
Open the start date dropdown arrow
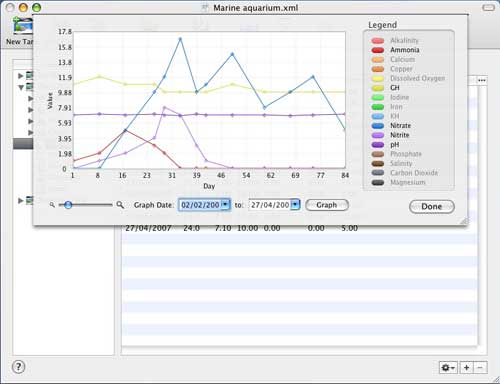click(x=226, y=205)
